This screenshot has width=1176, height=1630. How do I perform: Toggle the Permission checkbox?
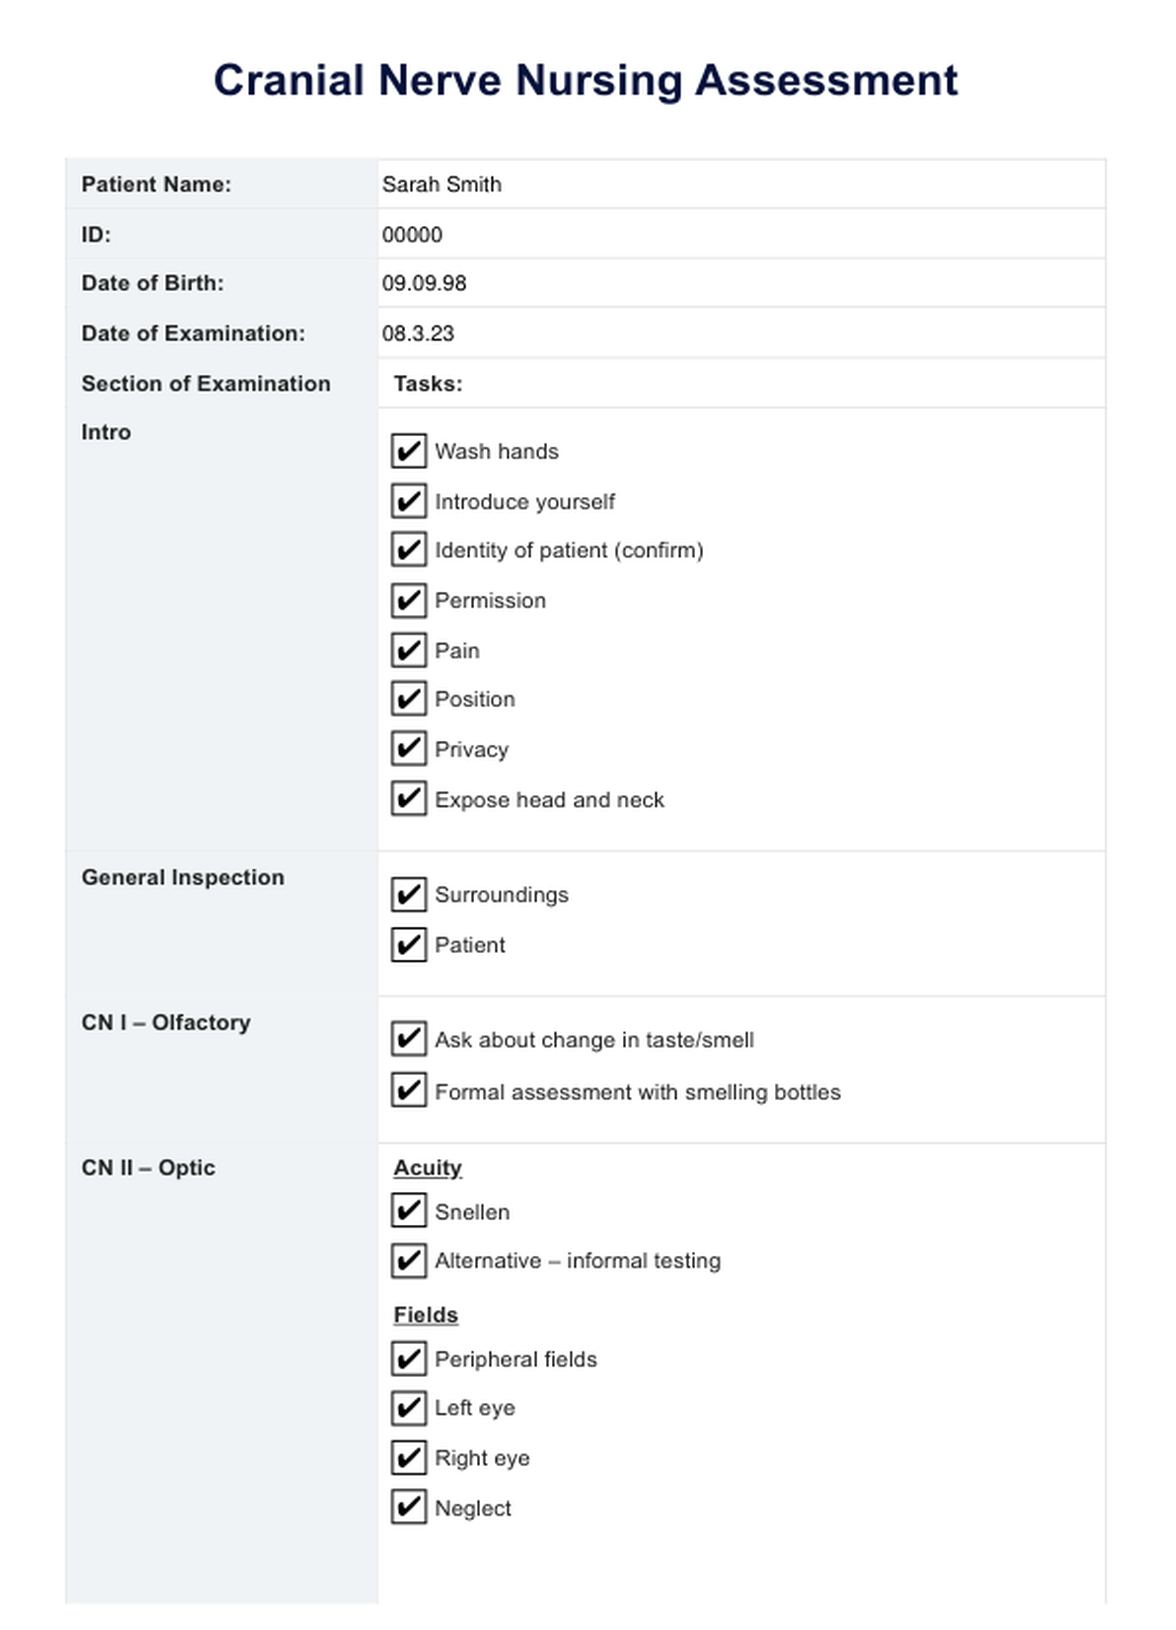point(408,600)
